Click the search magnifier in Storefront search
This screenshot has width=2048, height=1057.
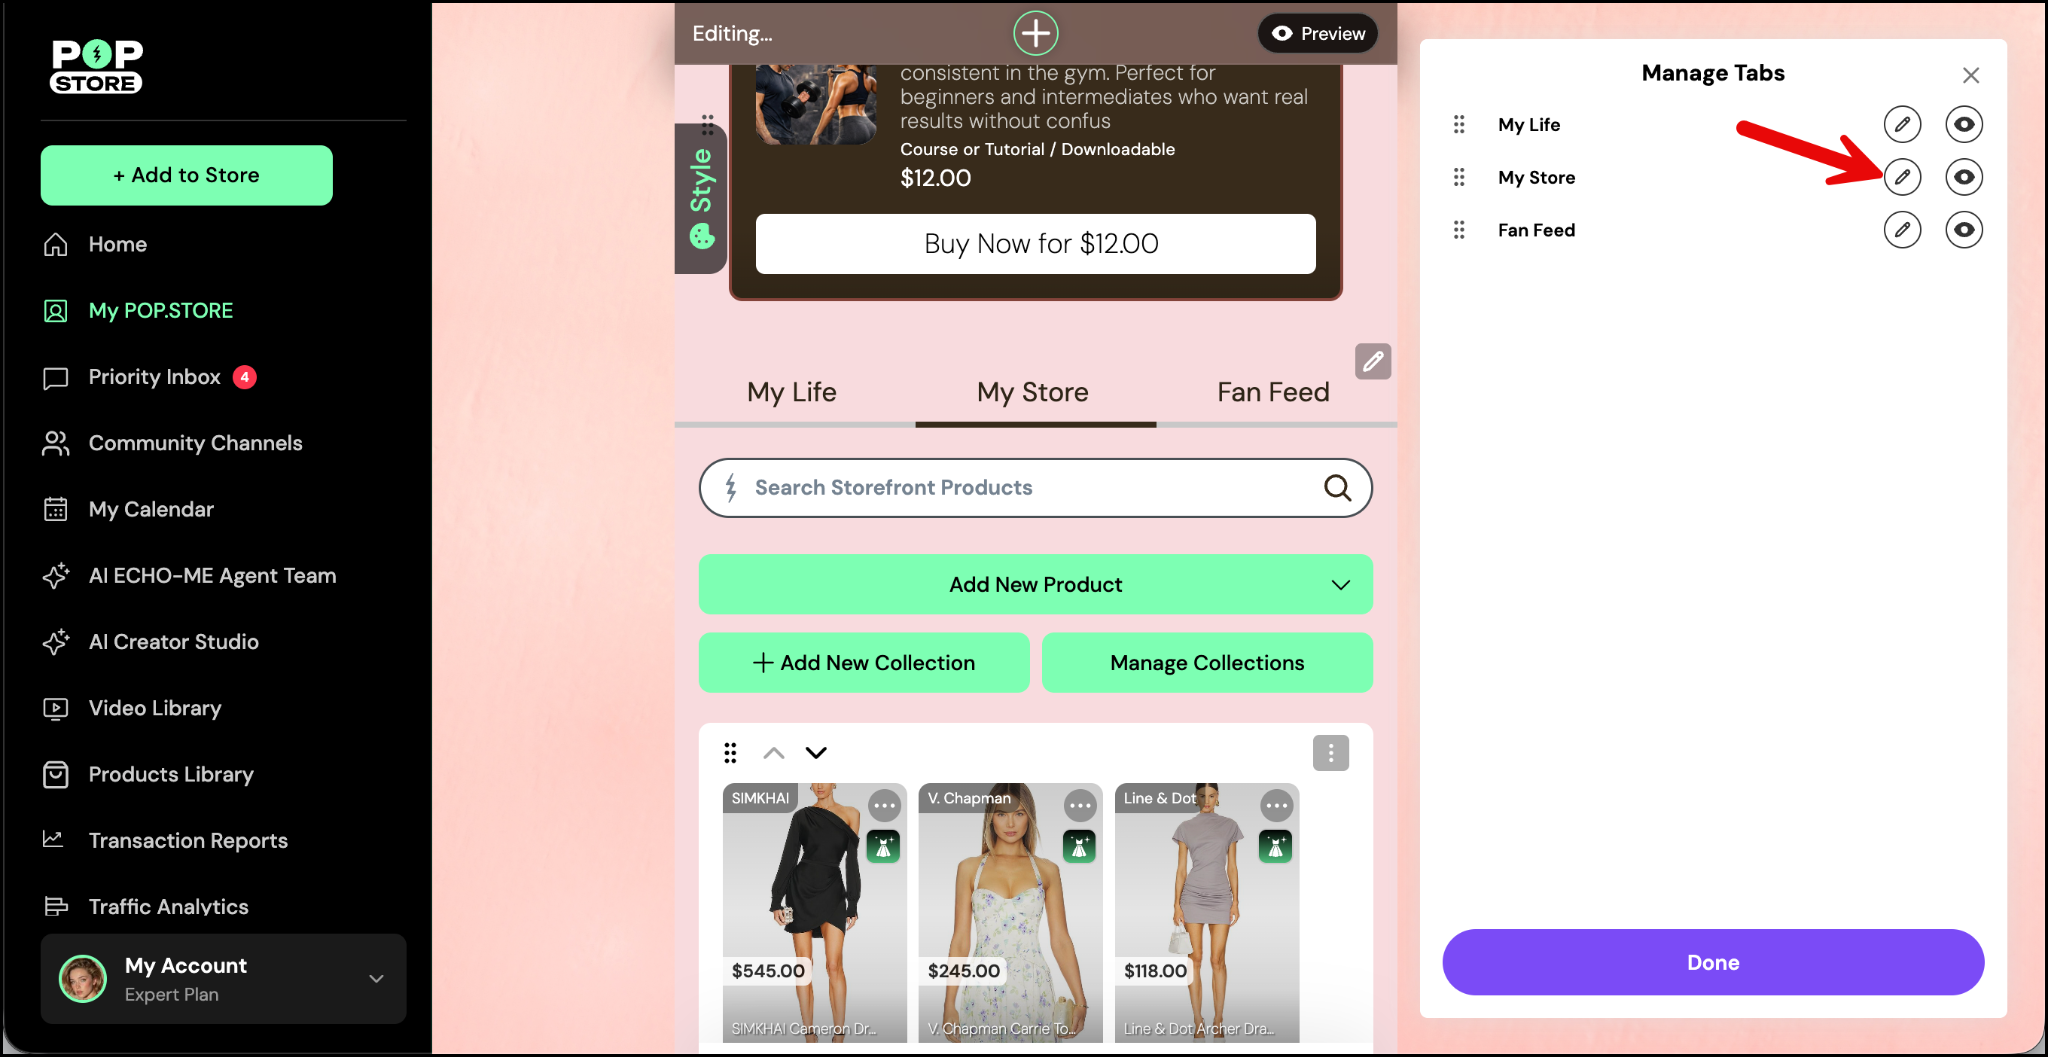coord(1337,488)
